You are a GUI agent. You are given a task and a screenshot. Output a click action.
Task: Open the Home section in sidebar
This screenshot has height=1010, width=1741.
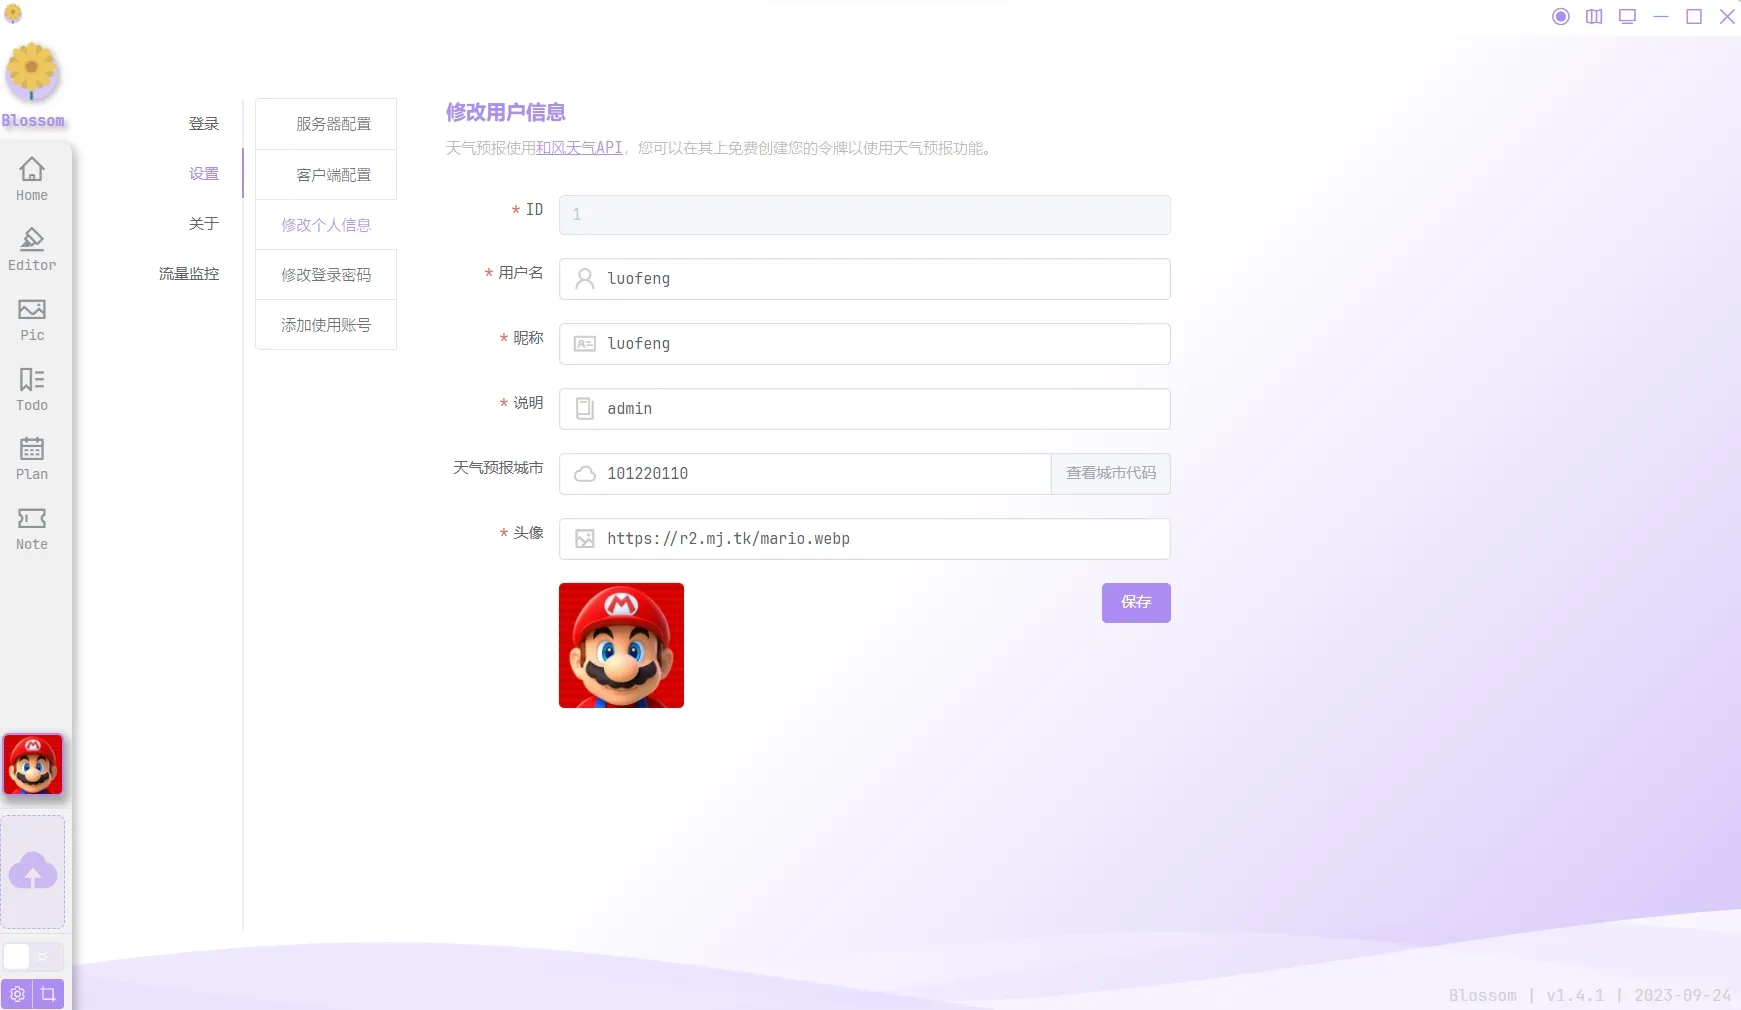click(x=32, y=180)
